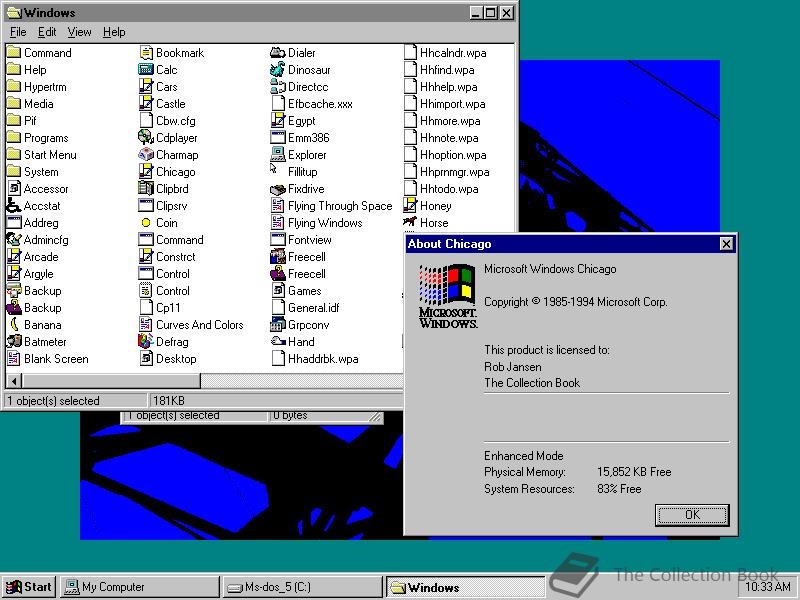Select the Fontview icon

[x=278, y=240]
